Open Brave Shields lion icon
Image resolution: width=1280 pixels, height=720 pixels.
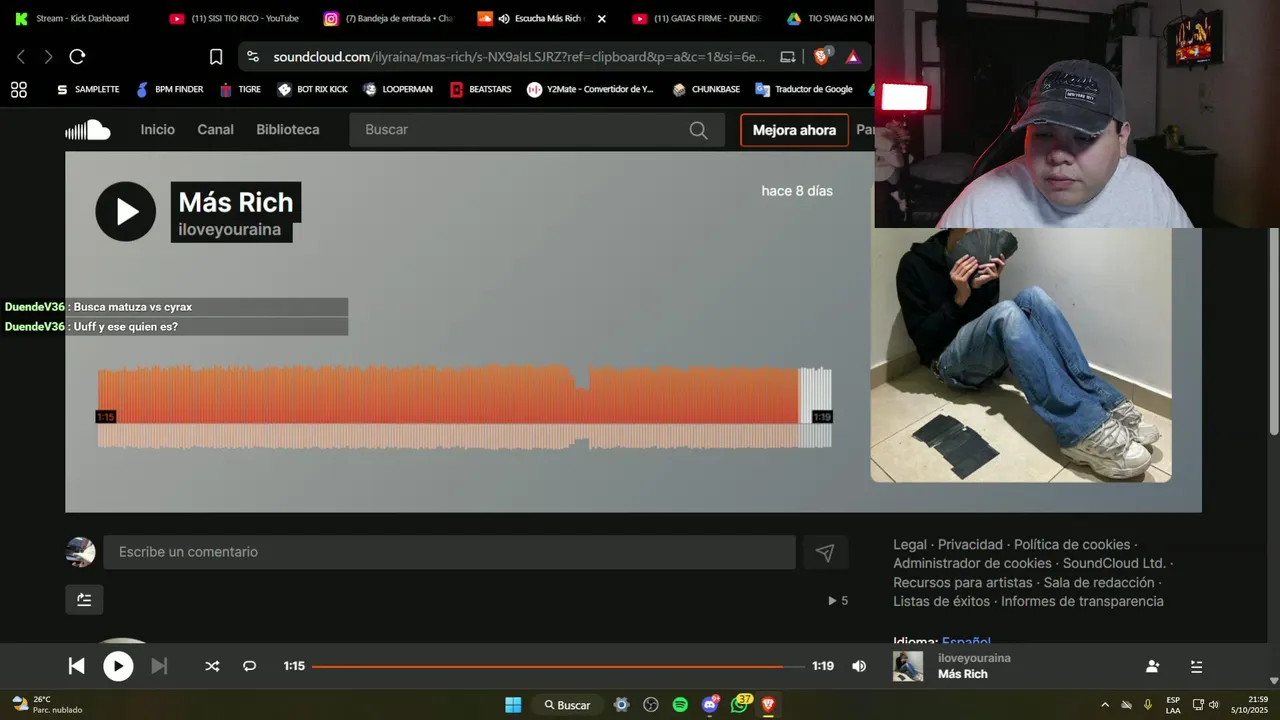(821, 57)
